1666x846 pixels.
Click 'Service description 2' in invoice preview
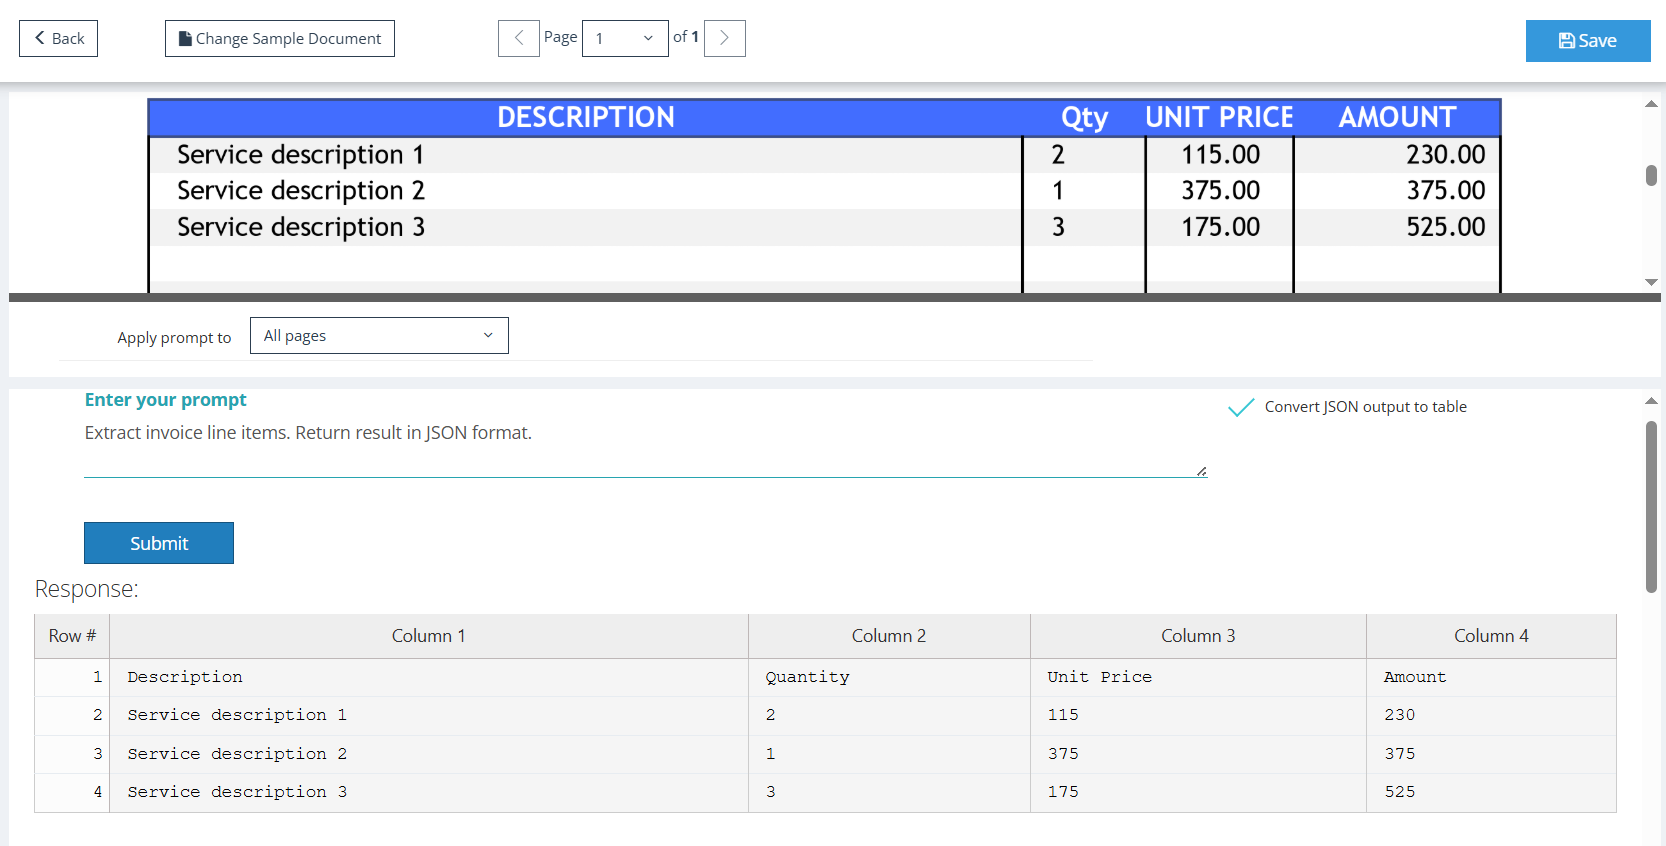(x=301, y=190)
